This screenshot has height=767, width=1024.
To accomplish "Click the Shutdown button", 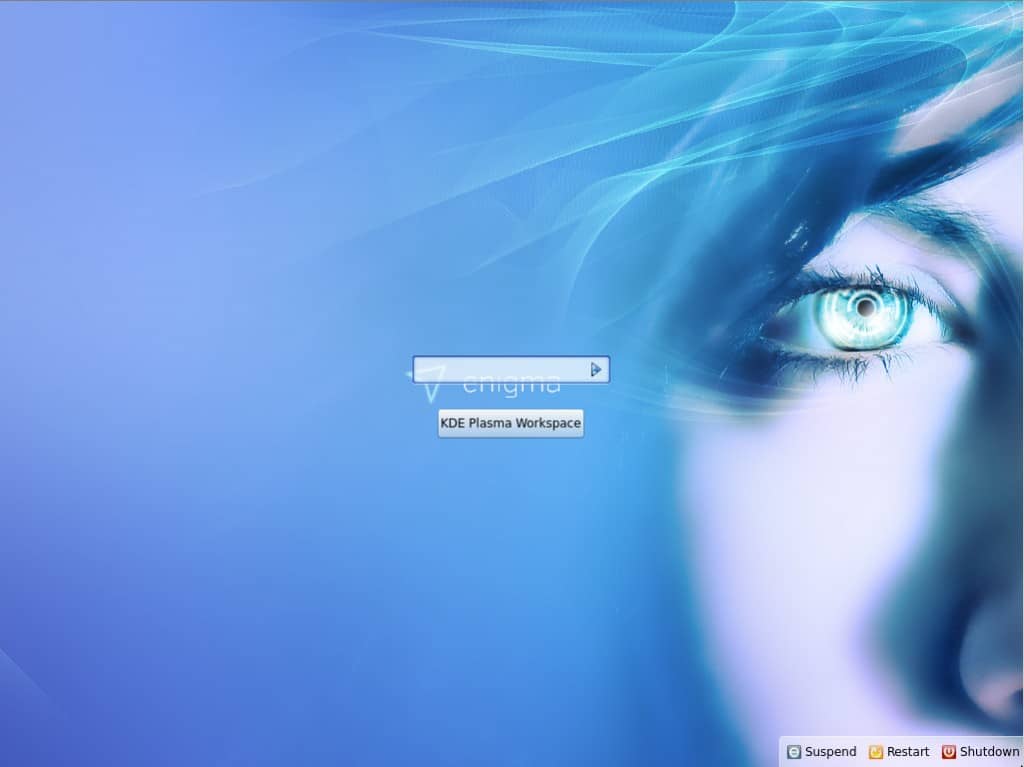I will (980, 752).
